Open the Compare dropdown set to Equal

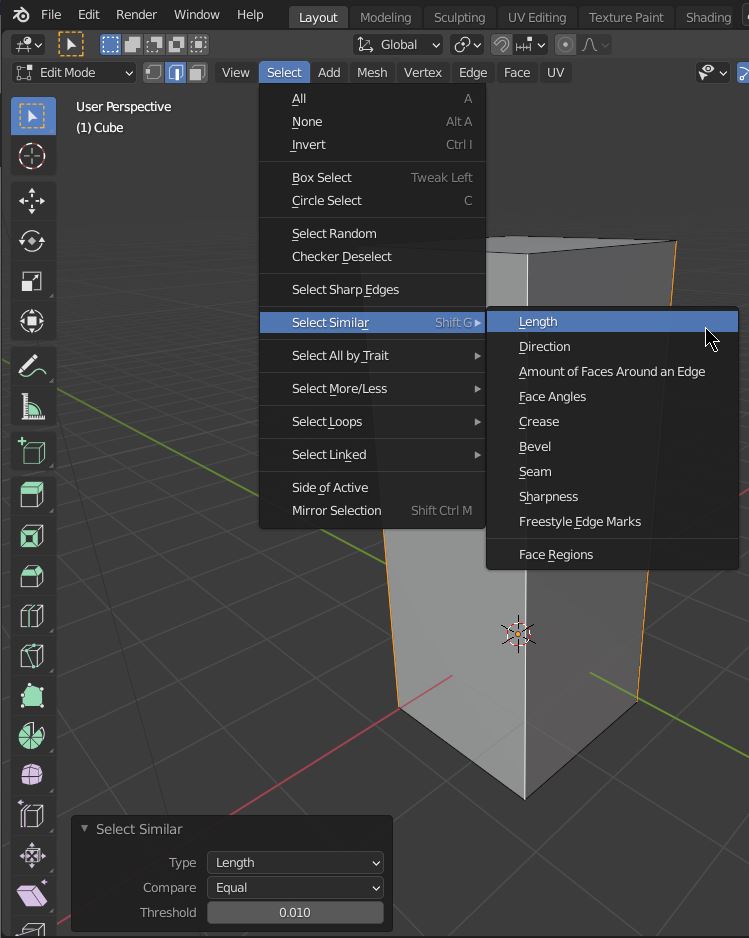coord(295,888)
